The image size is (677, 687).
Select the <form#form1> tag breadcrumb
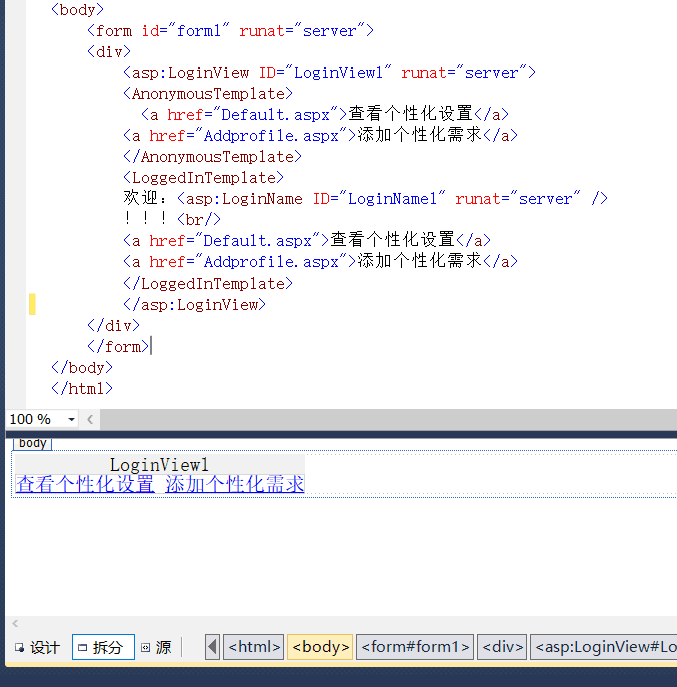415,647
